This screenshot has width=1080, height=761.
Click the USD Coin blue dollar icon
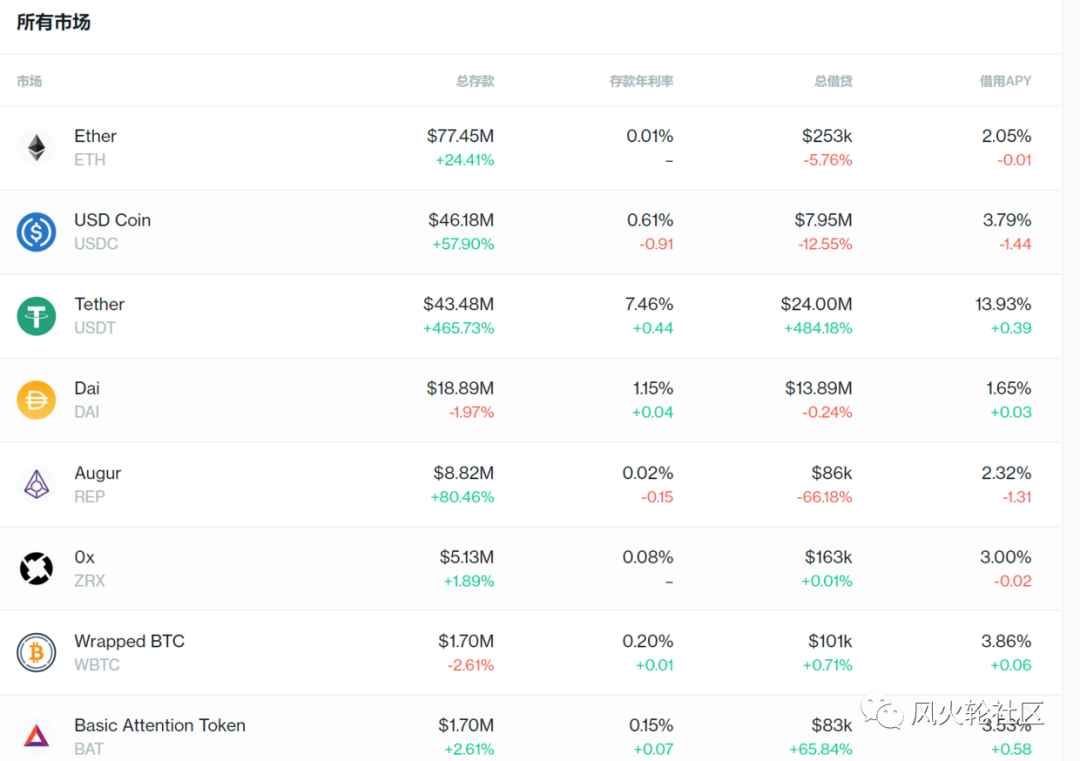tap(37, 231)
